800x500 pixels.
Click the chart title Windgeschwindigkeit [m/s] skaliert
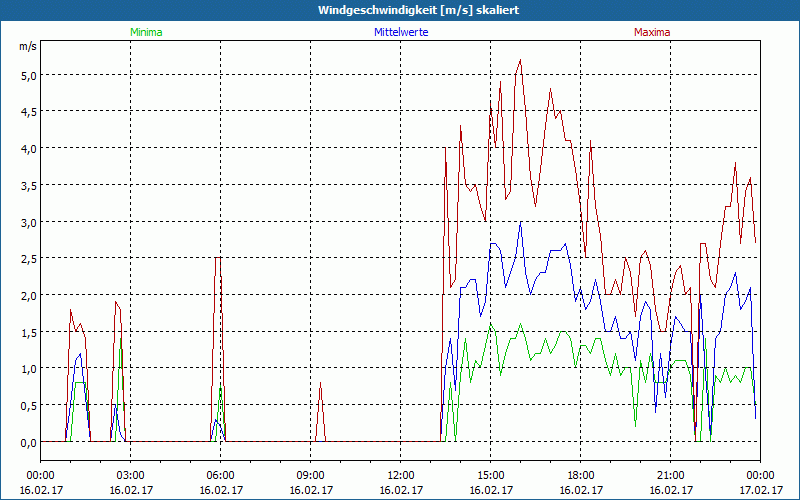click(x=418, y=10)
